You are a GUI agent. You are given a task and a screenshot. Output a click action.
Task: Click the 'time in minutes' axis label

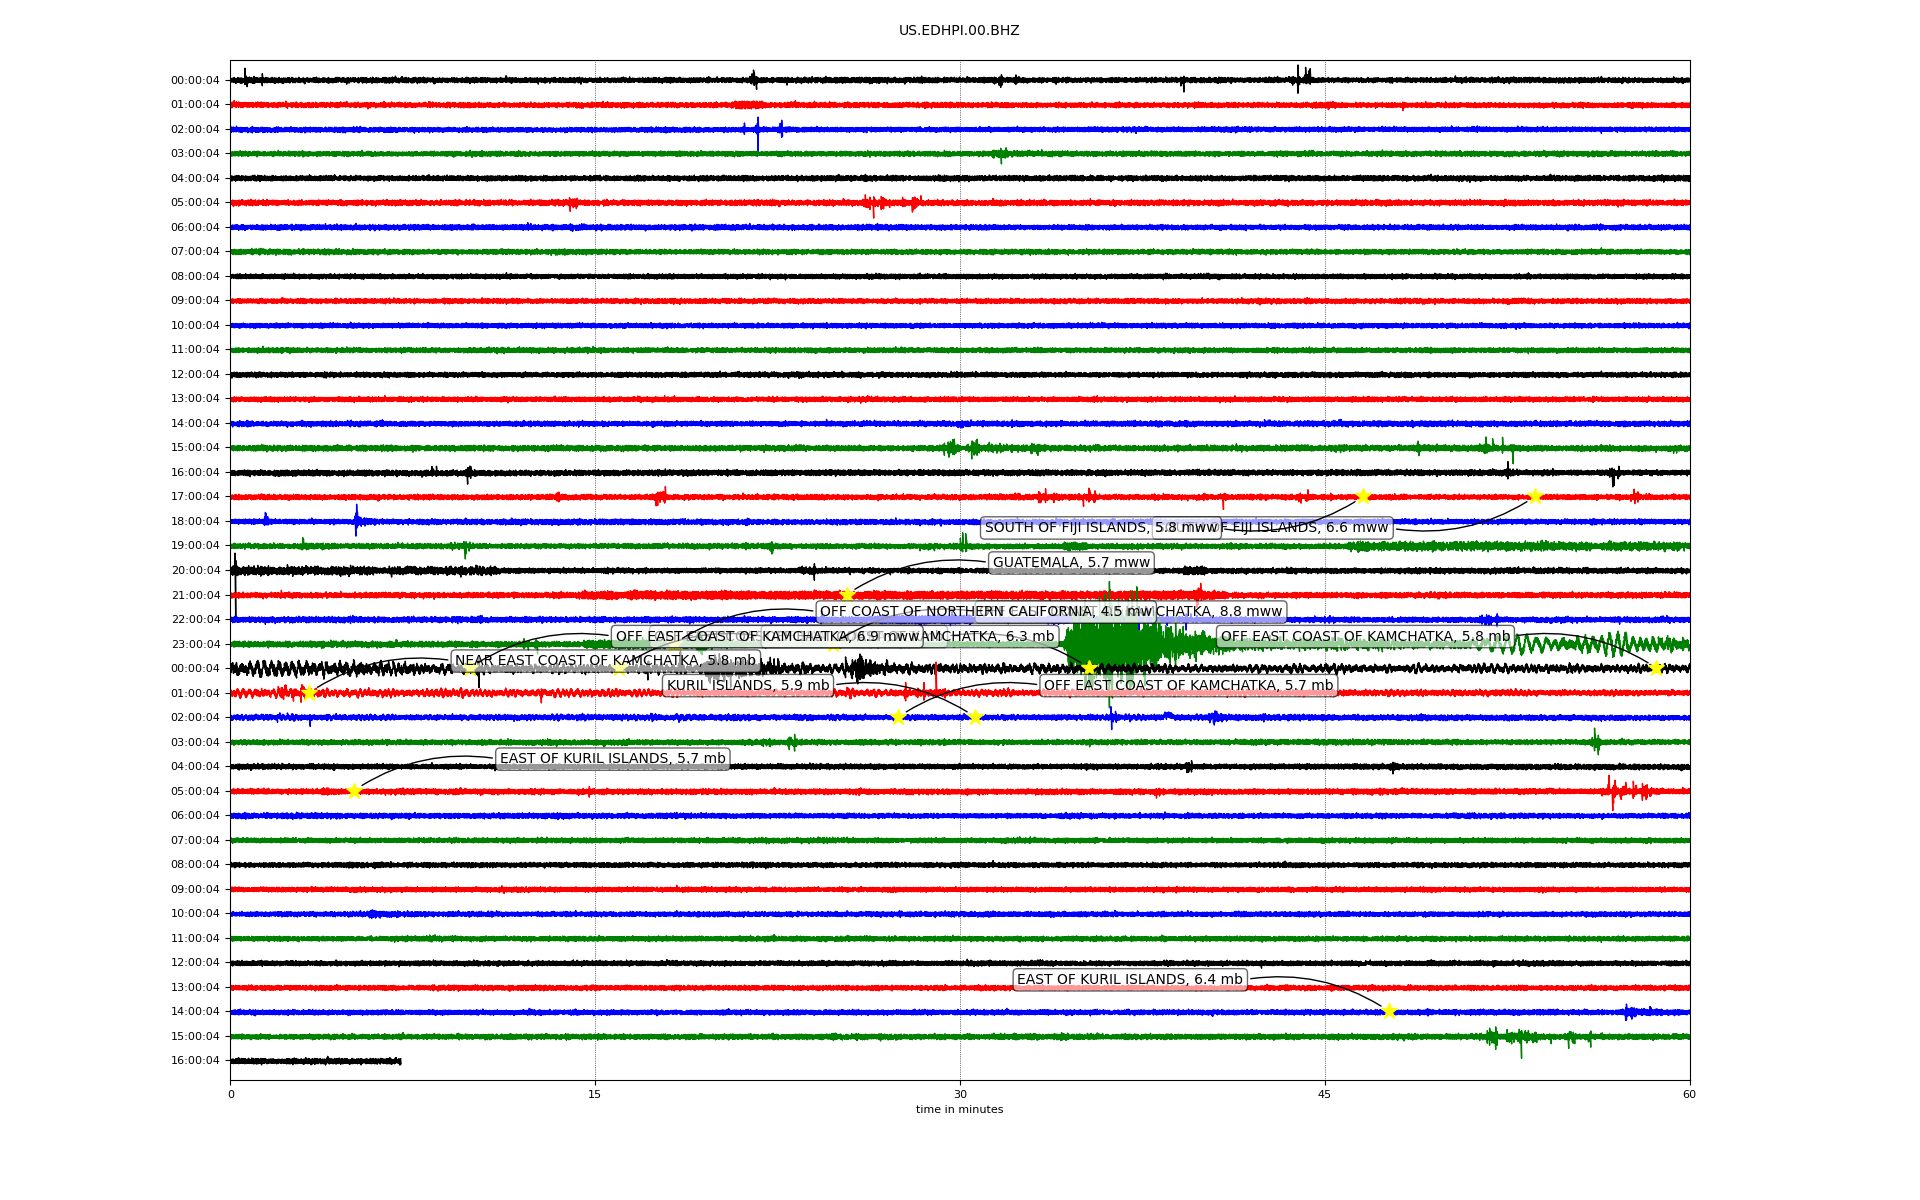click(959, 1109)
